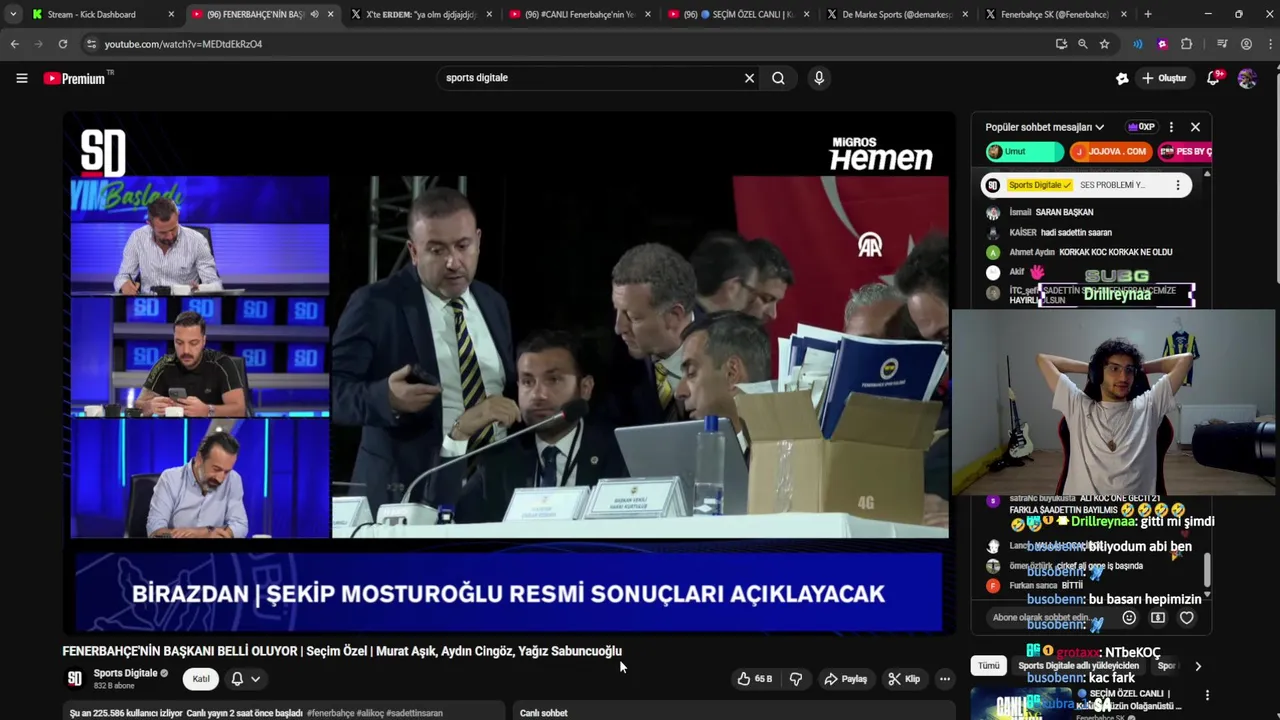Screen dimensions: 1280x720
Task: Click in the YouTube search field
Action: 590,78
